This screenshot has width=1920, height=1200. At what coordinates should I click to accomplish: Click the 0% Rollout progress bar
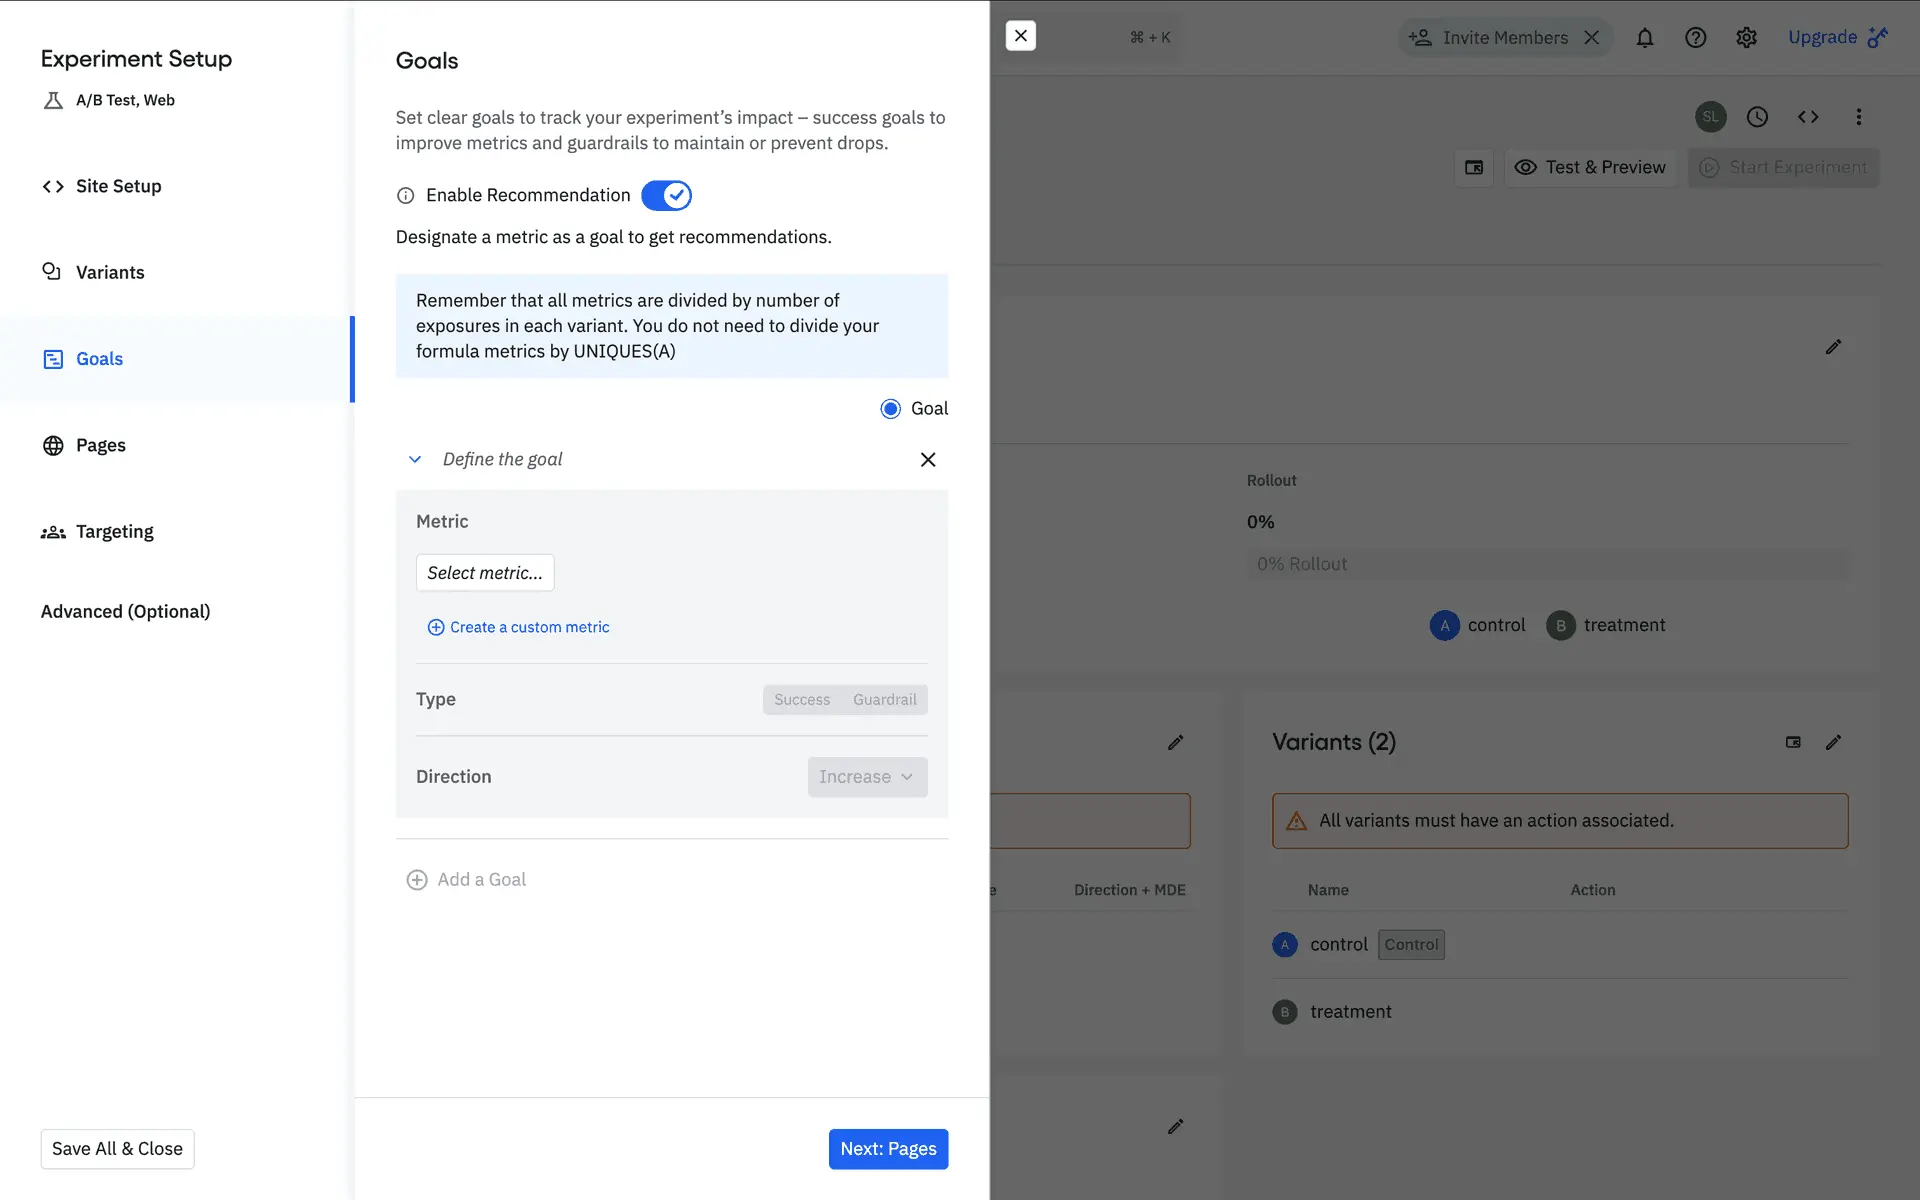(x=1547, y=564)
